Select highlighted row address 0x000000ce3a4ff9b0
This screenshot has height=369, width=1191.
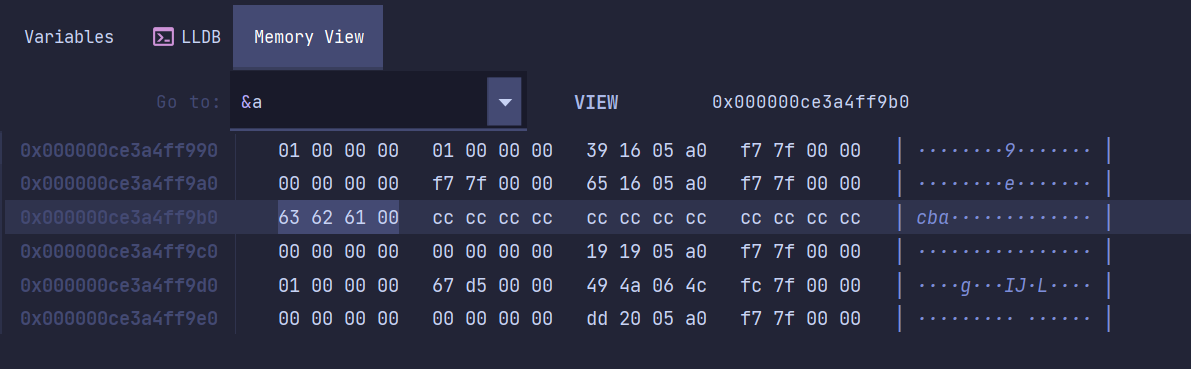119,218
